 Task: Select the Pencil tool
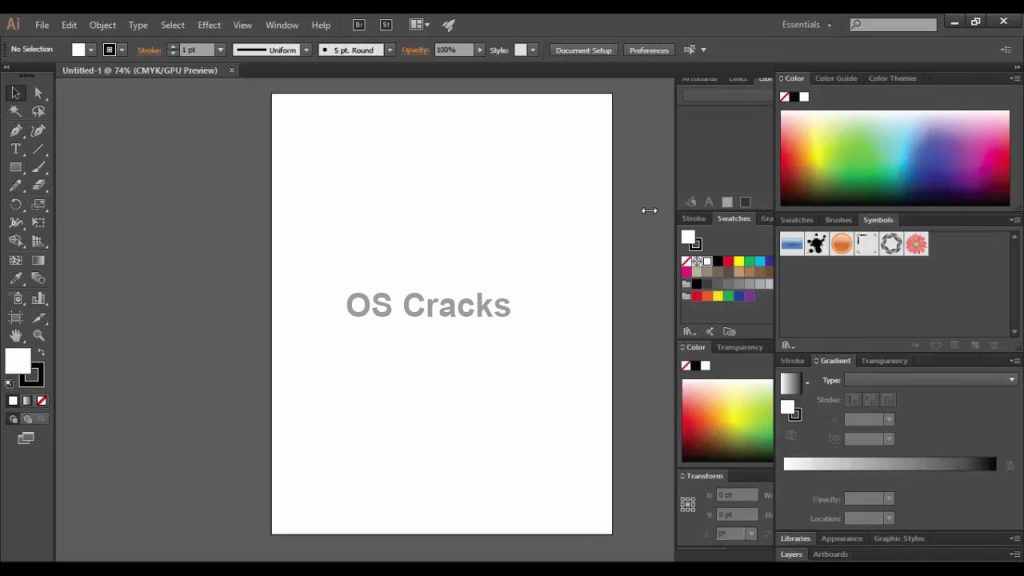pyautogui.click(x=16, y=185)
